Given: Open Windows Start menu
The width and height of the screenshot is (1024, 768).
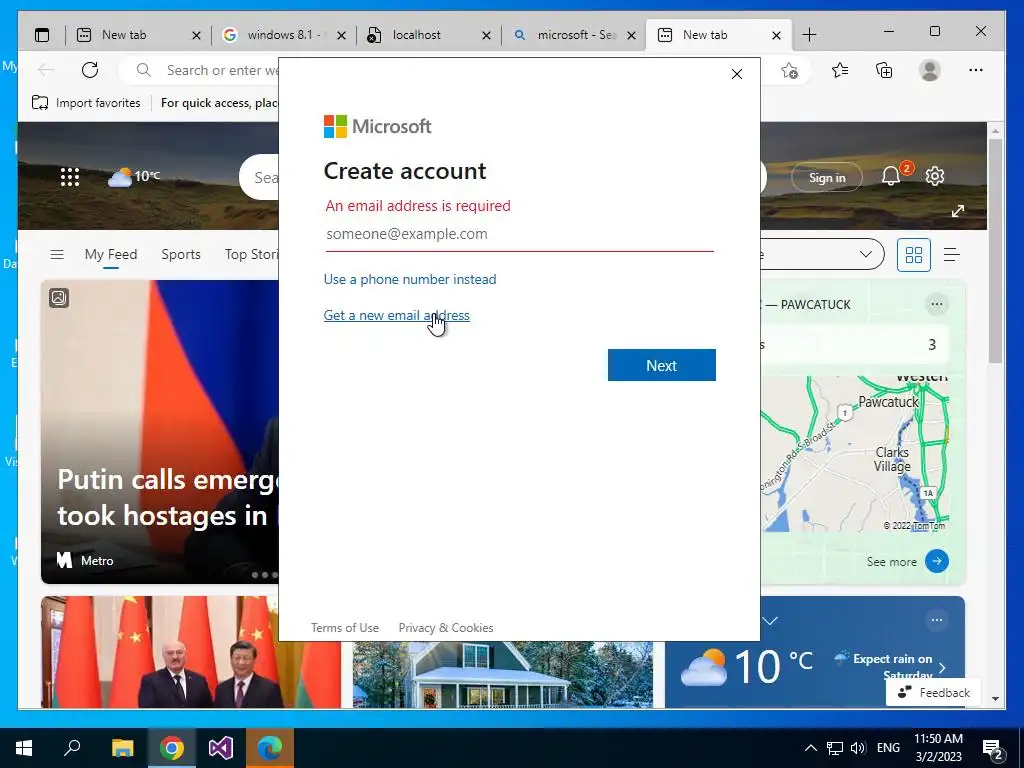Looking at the screenshot, I should (x=24, y=748).
